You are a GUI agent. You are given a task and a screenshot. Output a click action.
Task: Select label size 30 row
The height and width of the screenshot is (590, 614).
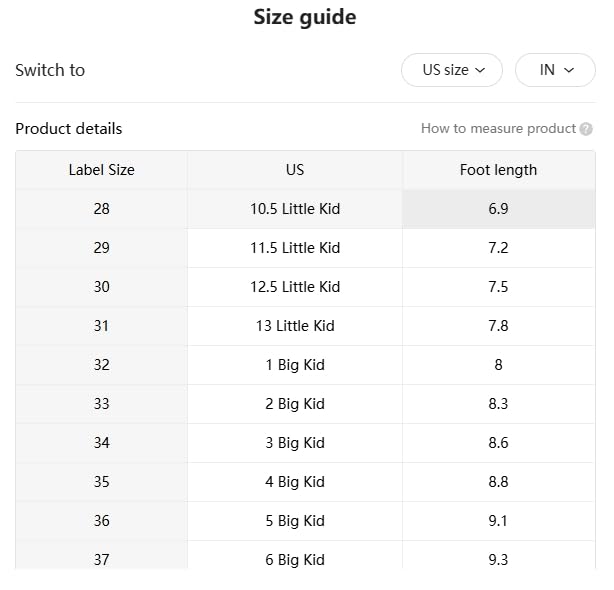(101, 287)
